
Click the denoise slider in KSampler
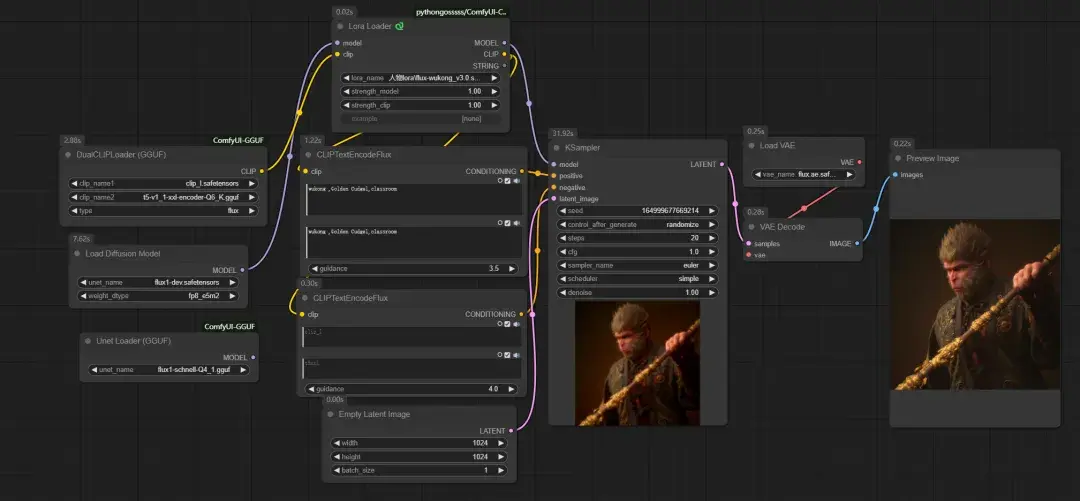click(x=636, y=292)
